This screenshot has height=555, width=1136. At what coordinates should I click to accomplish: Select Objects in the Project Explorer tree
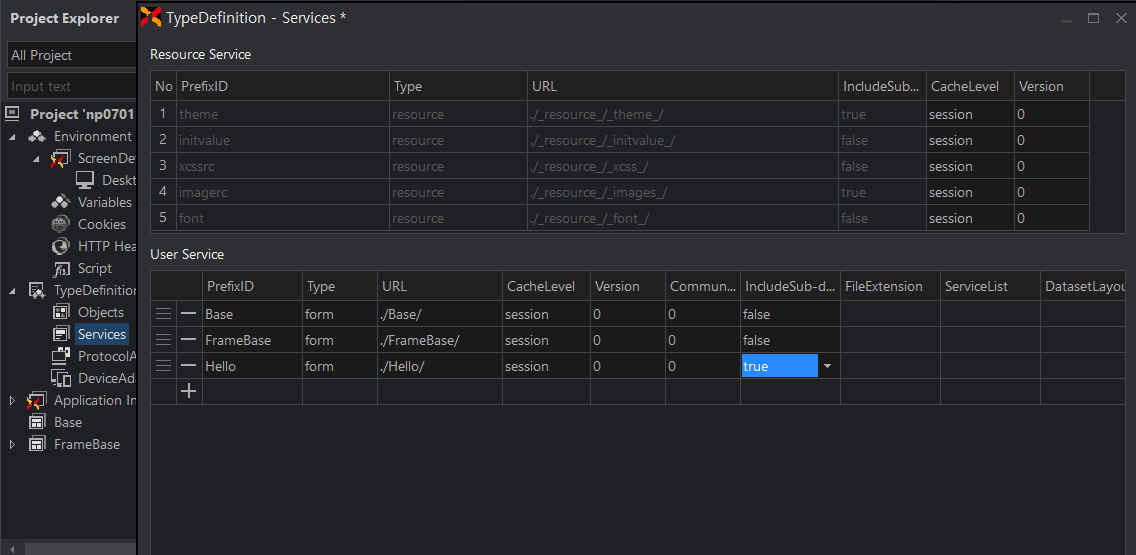pyautogui.click(x=101, y=312)
